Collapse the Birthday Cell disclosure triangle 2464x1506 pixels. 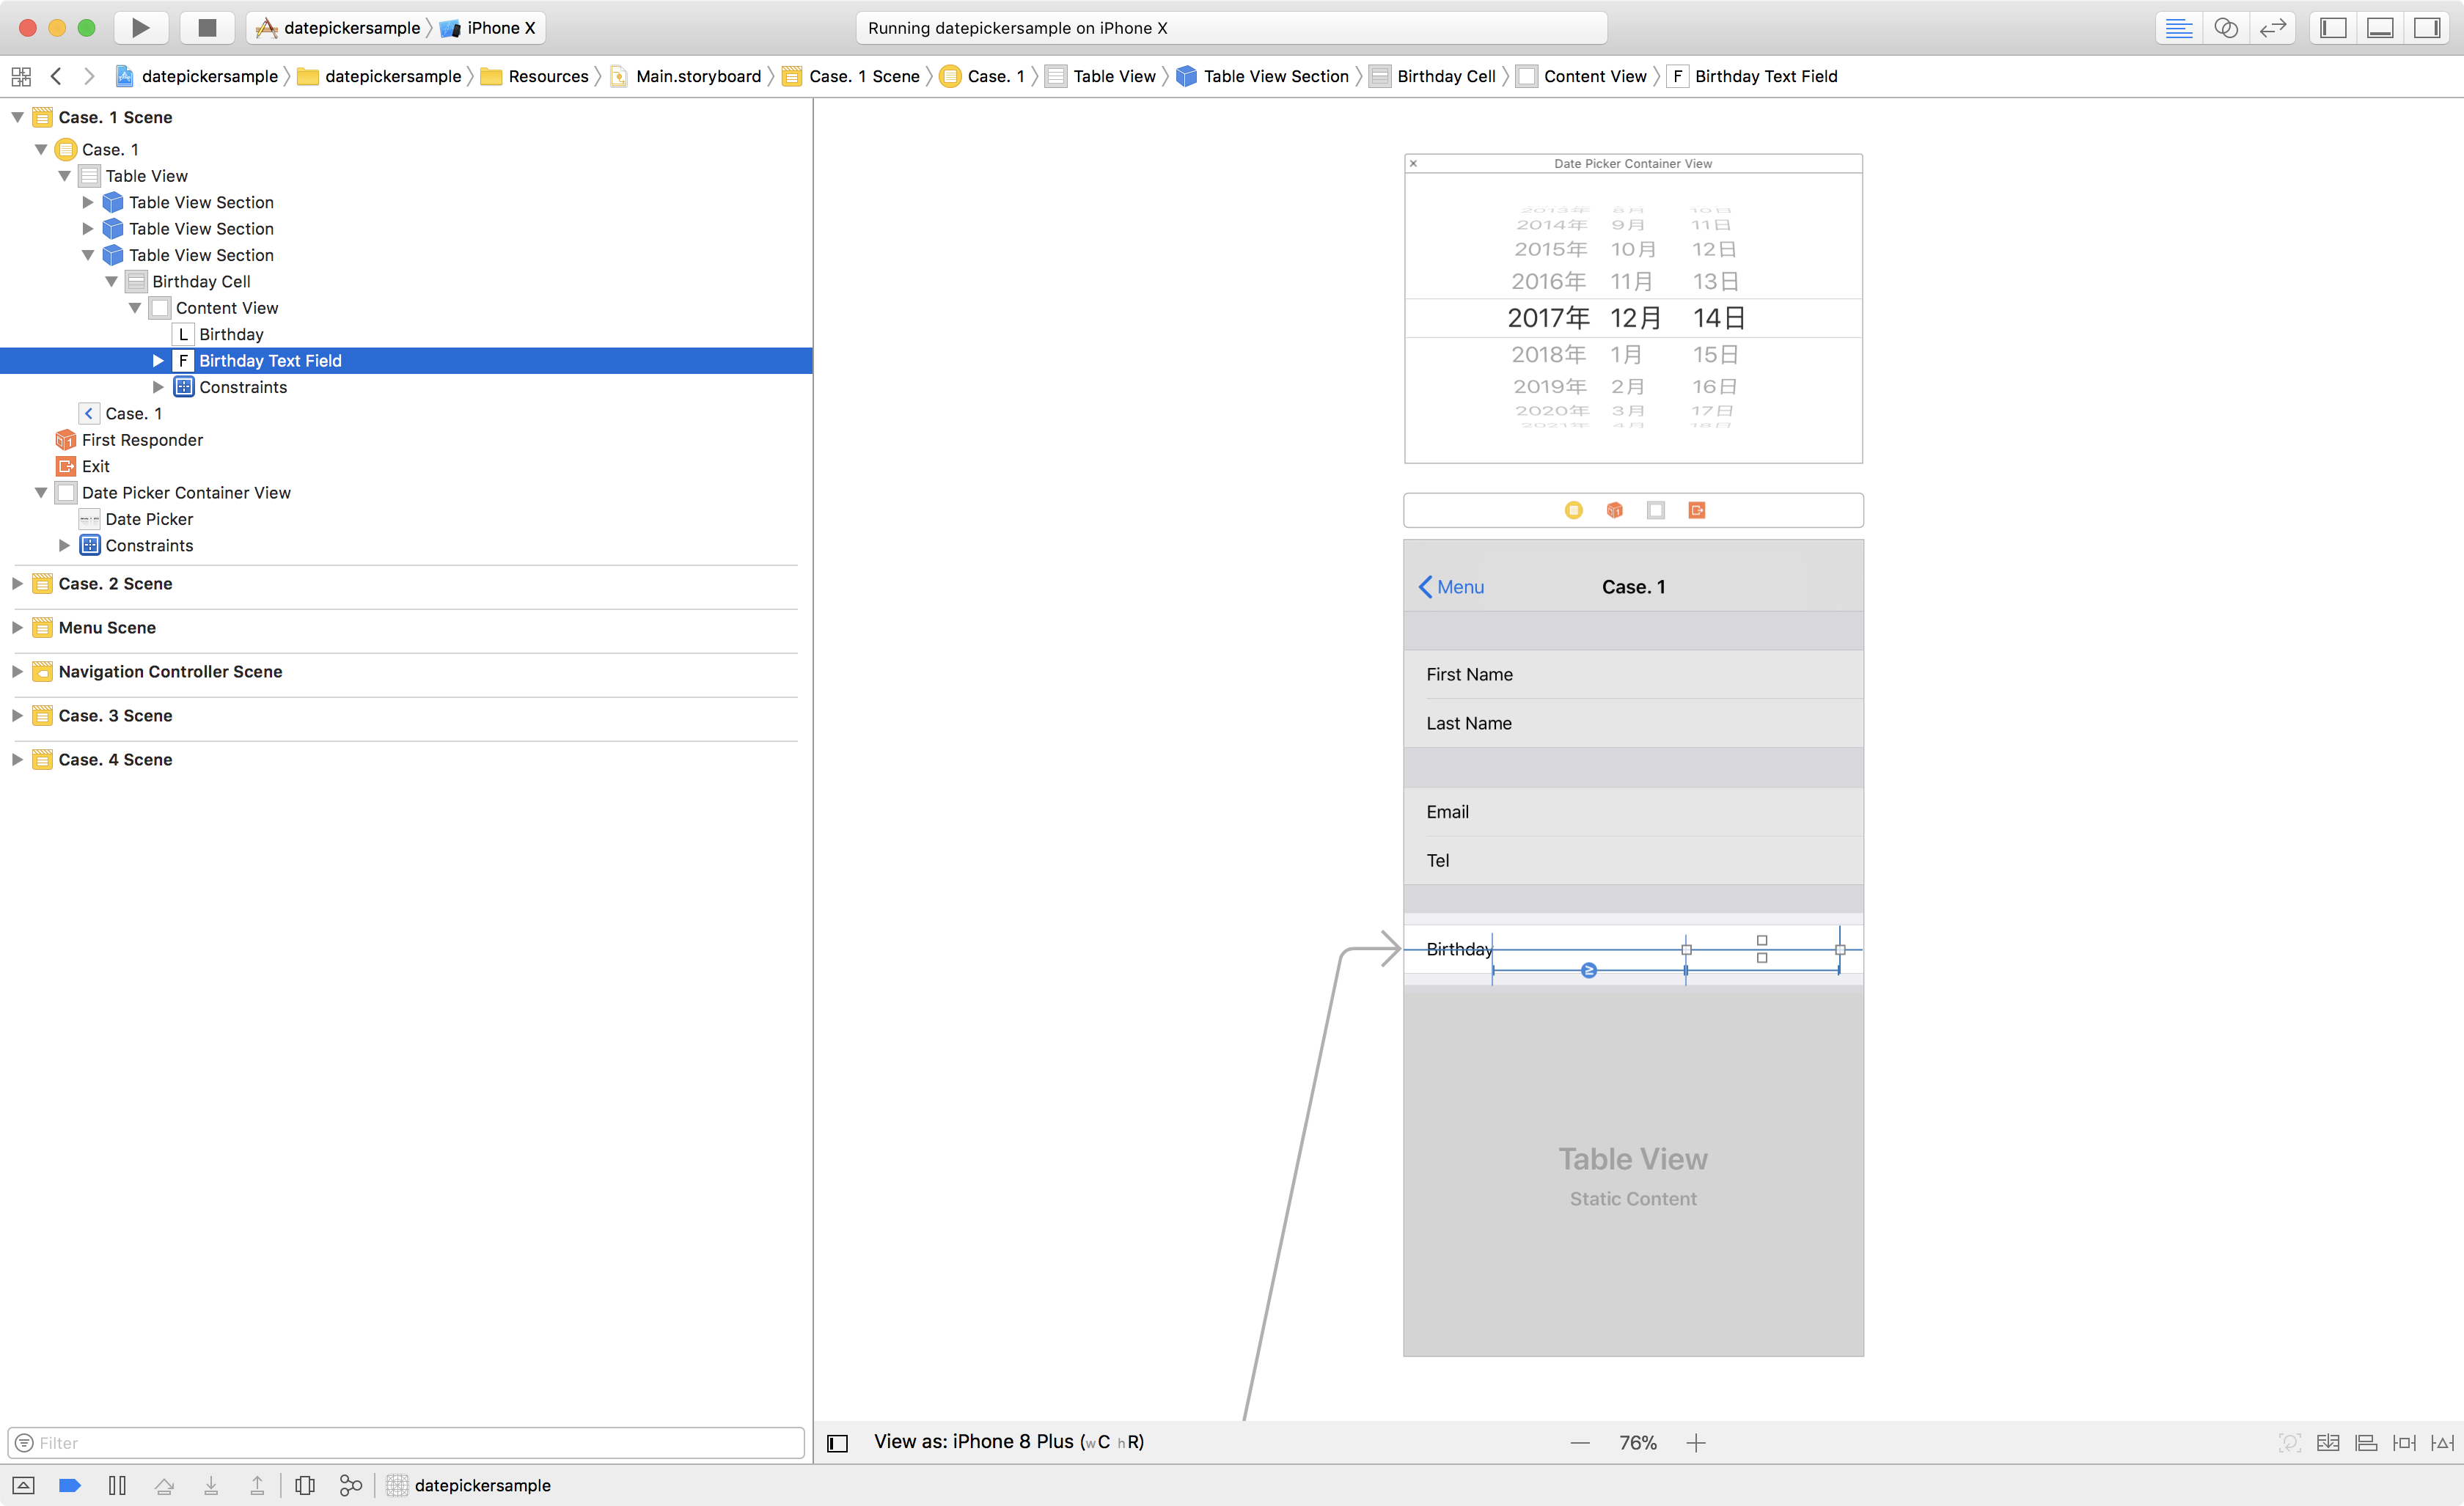[111, 281]
